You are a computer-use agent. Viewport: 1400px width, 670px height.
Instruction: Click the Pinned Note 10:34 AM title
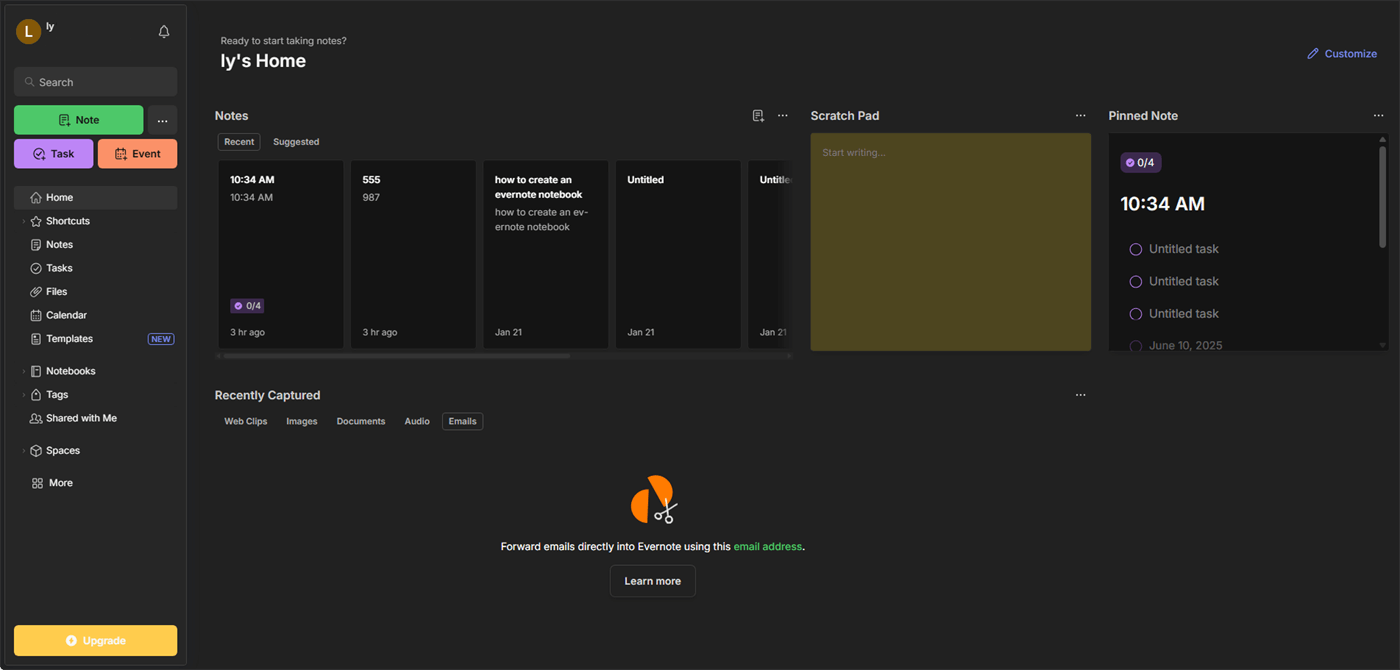coord(1163,204)
